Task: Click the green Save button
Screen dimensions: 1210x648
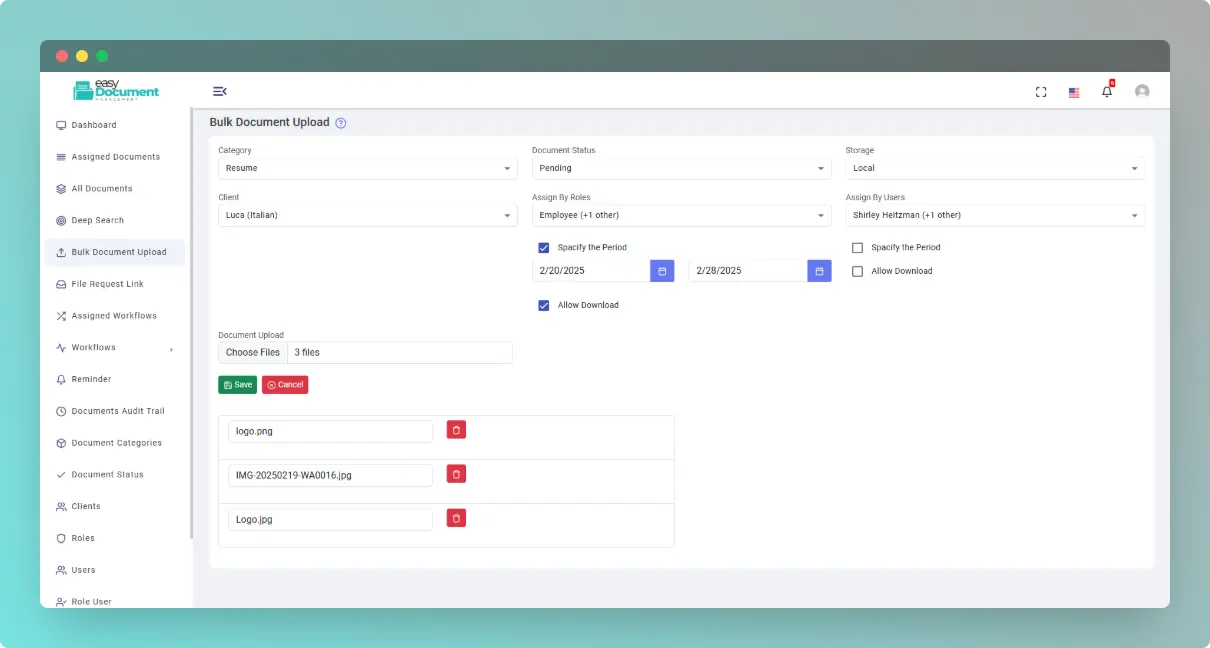Action: (x=237, y=385)
